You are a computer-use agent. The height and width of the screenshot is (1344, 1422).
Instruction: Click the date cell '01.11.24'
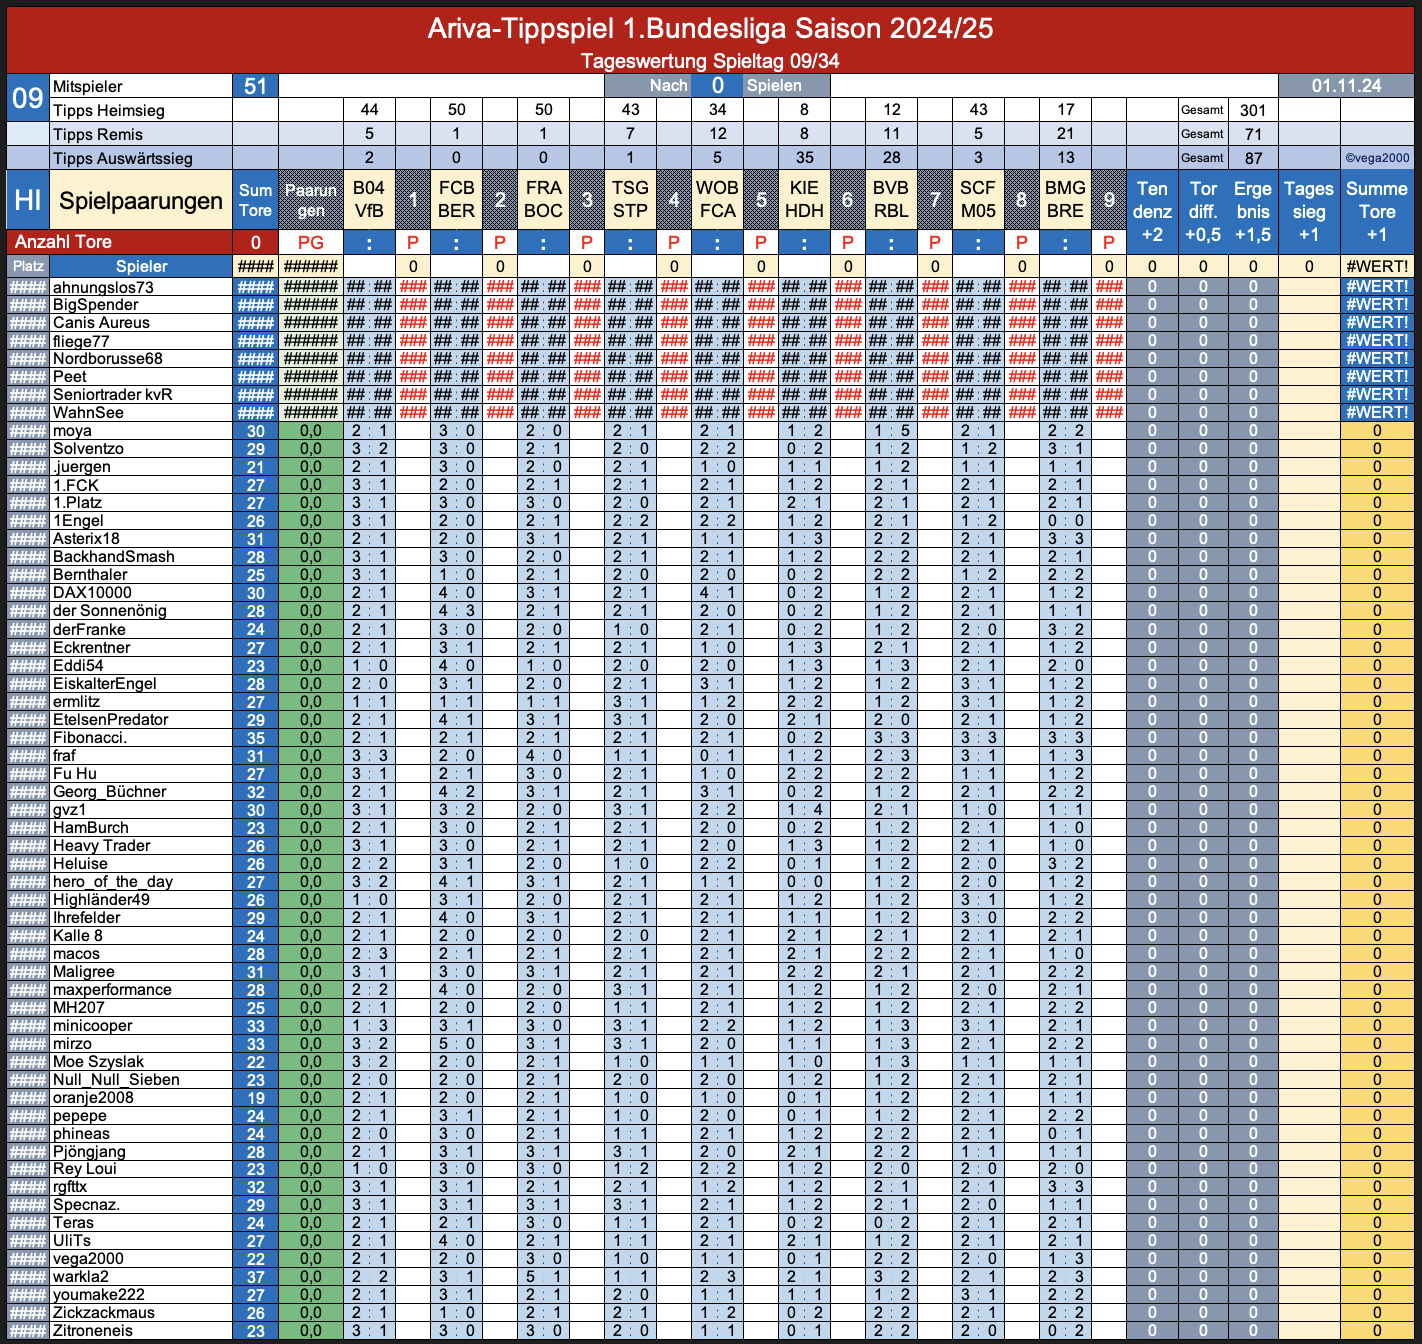tap(1346, 86)
